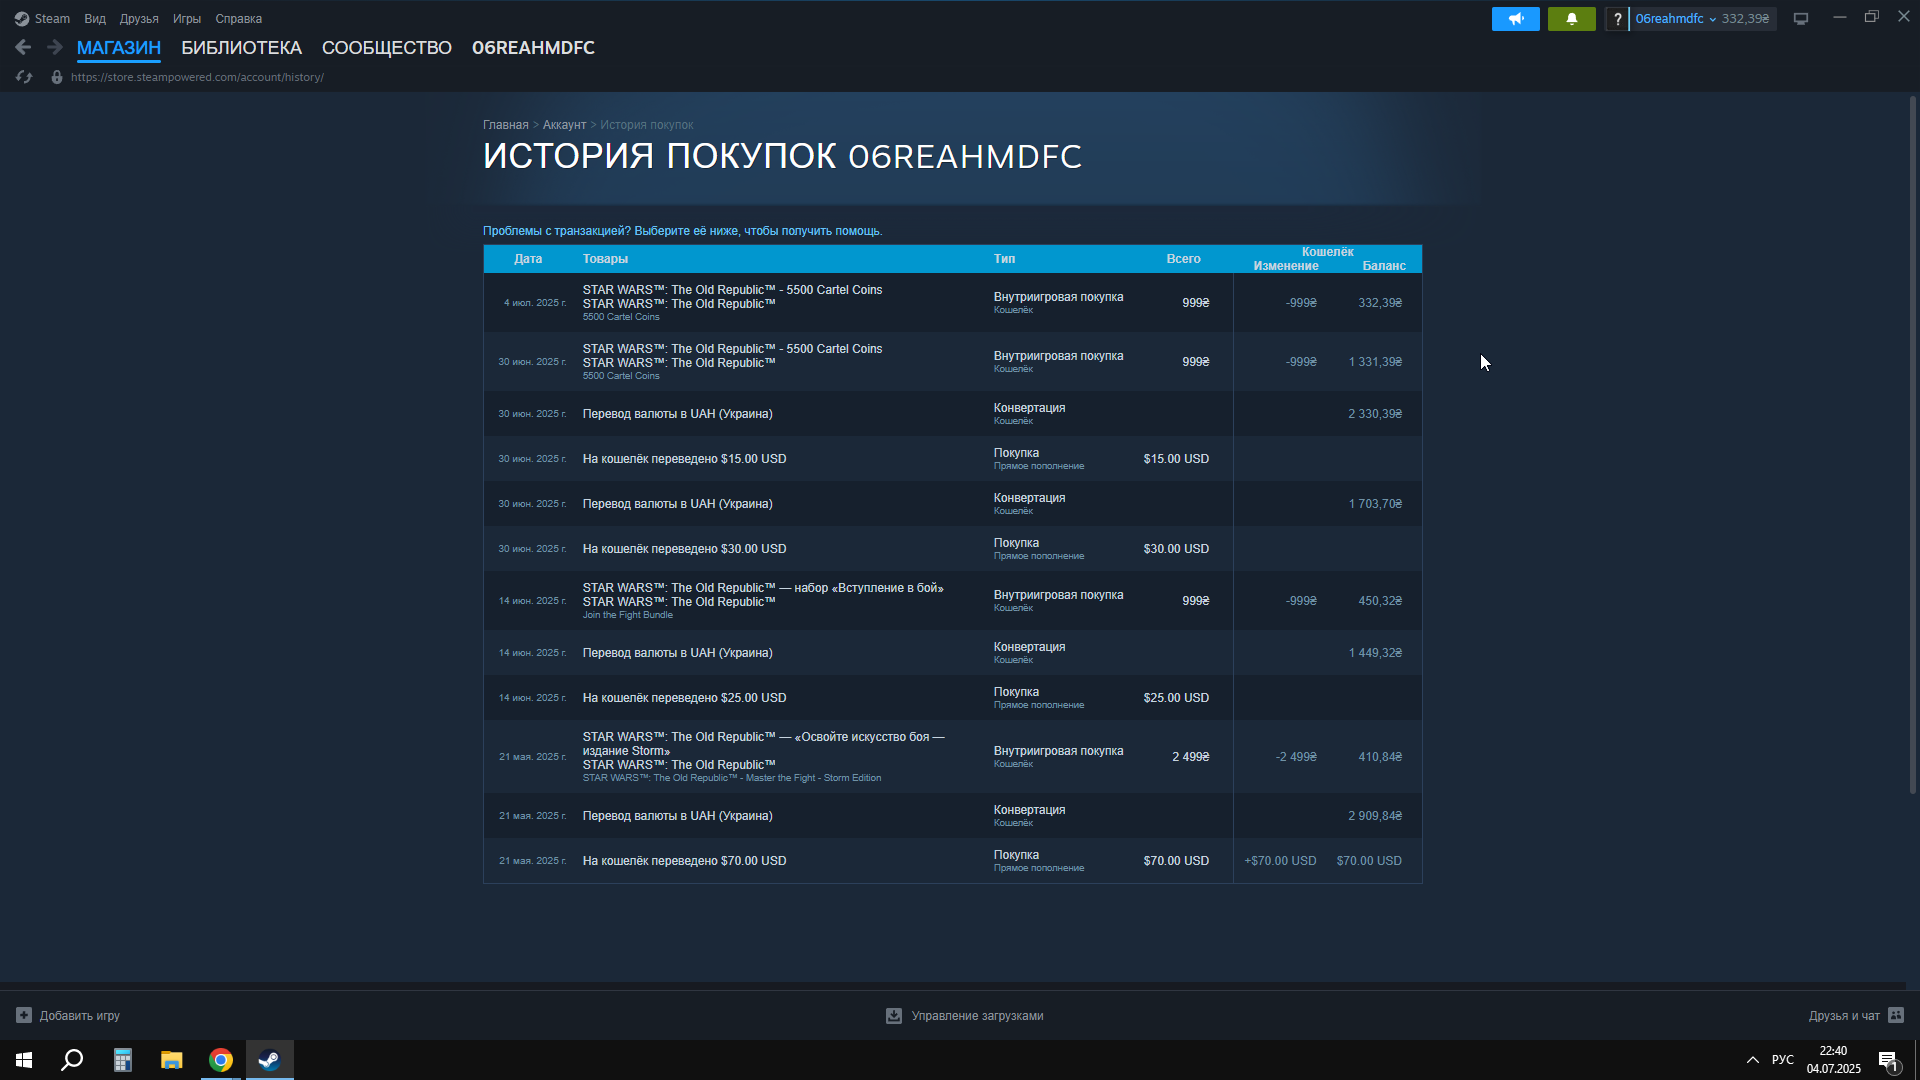The image size is (1920, 1080).
Task: Select conversion row with balance 2 330,39₴
Action: click(952, 413)
